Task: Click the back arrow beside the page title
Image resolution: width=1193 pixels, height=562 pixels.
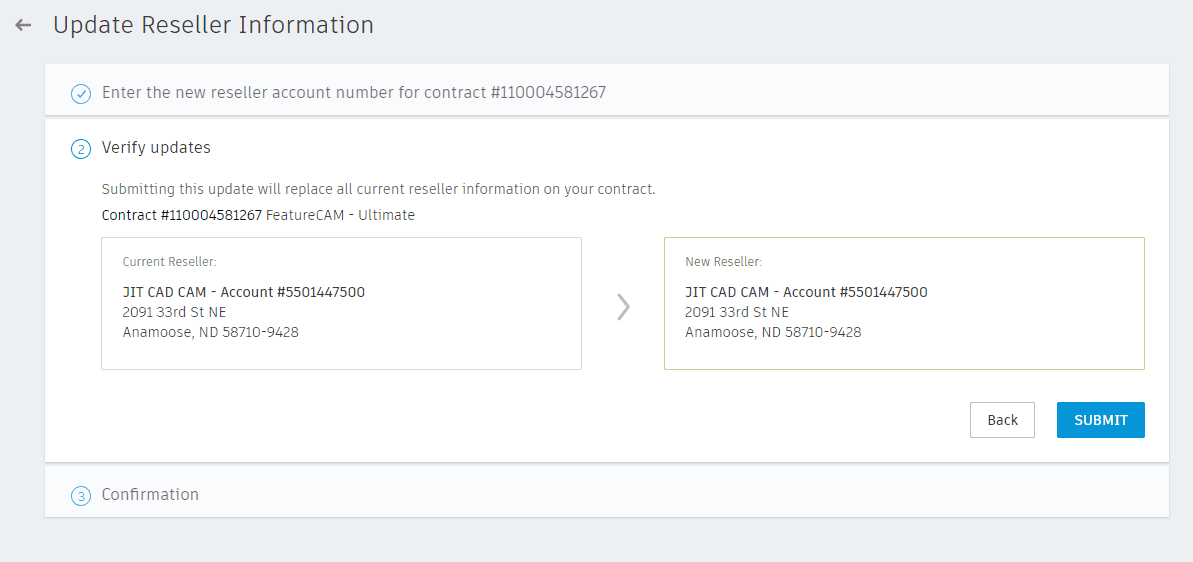Action: click(x=23, y=25)
